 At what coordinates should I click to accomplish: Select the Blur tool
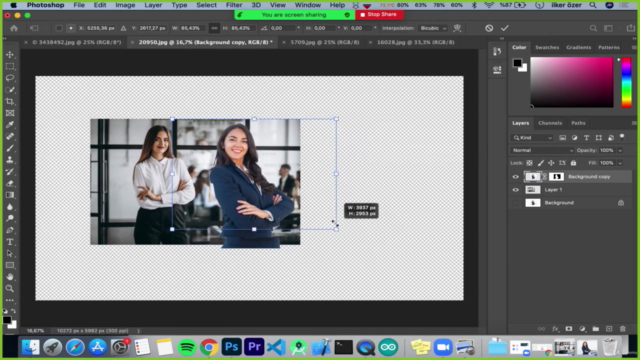click(x=10, y=207)
